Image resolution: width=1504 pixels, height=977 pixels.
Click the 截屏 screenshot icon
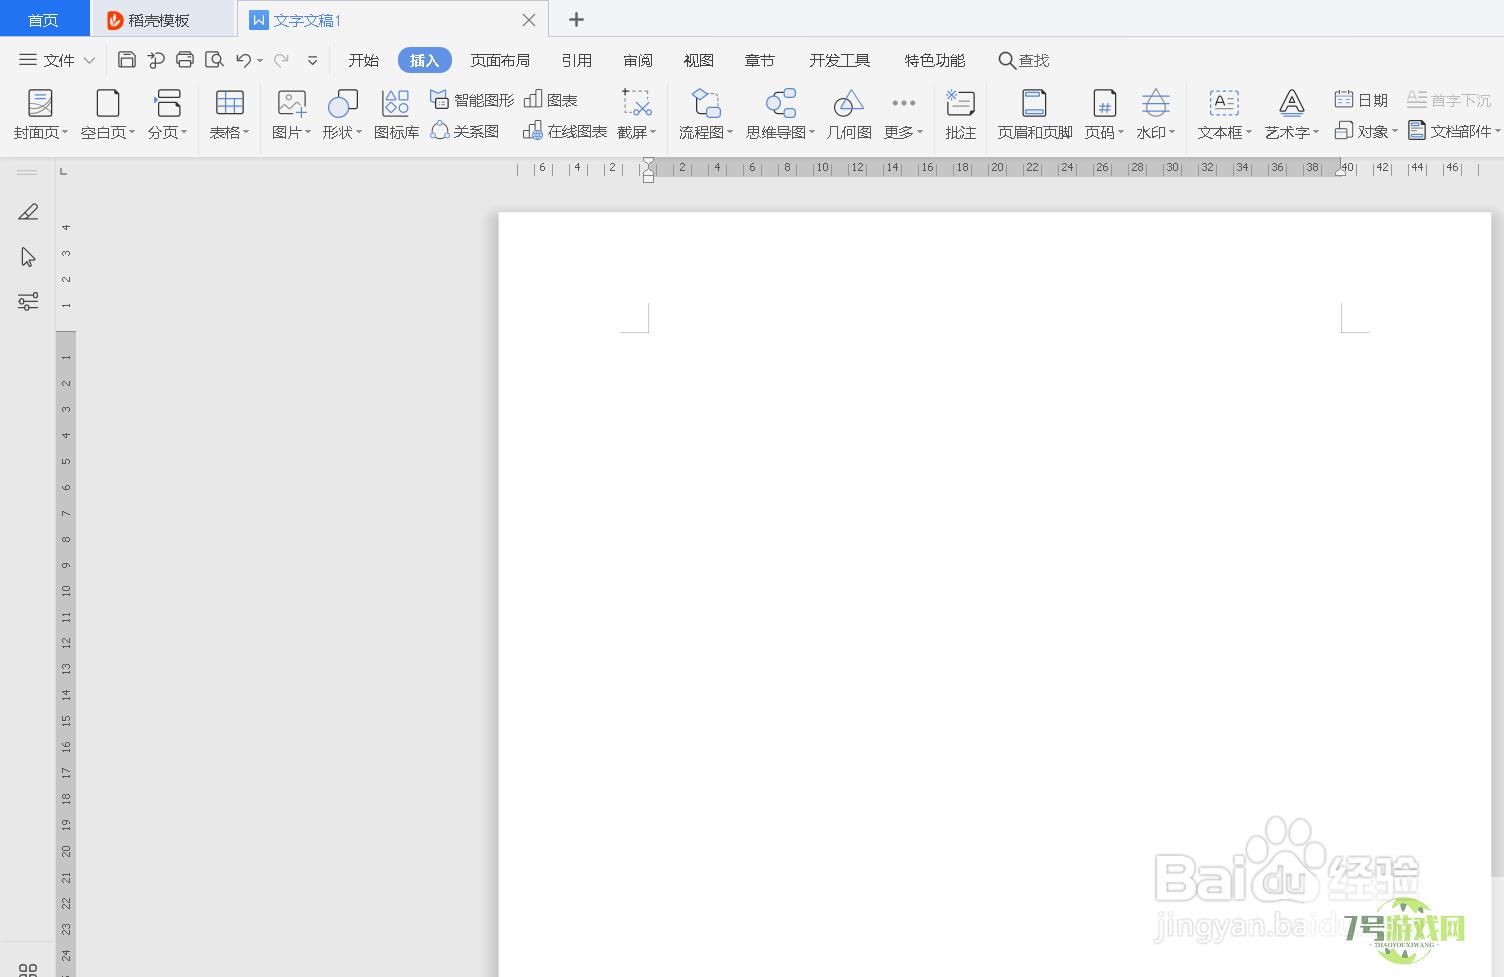(637, 103)
